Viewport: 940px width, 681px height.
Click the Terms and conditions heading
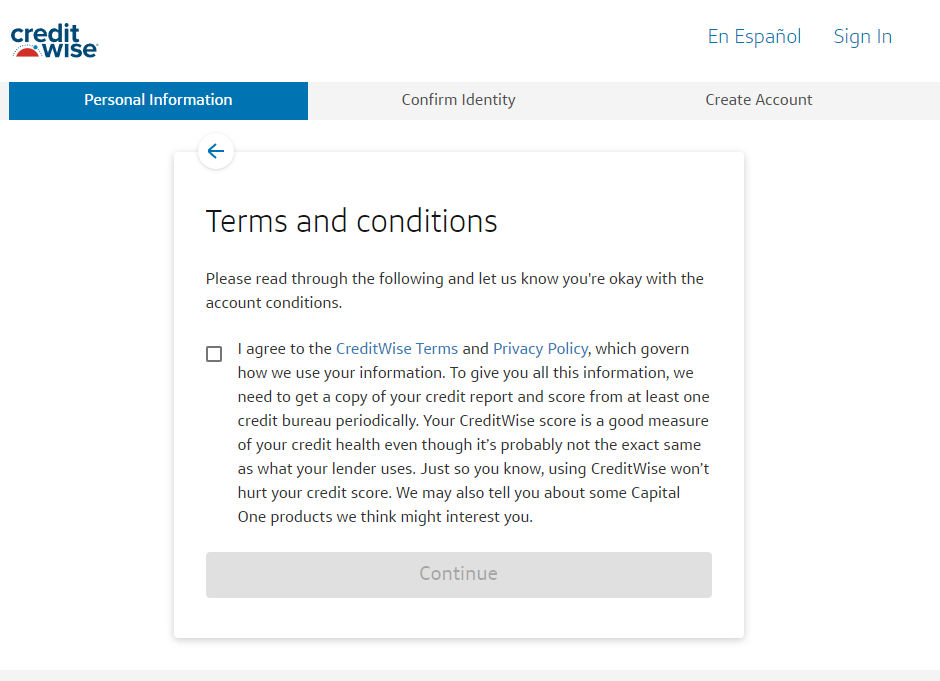pyautogui.click(x=351, y=221)
